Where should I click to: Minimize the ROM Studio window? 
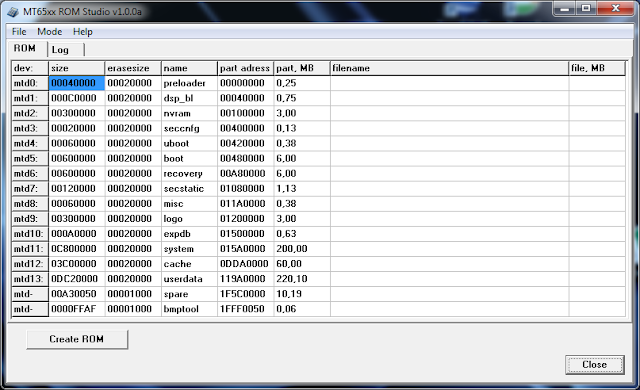click(x=565, y=9)
